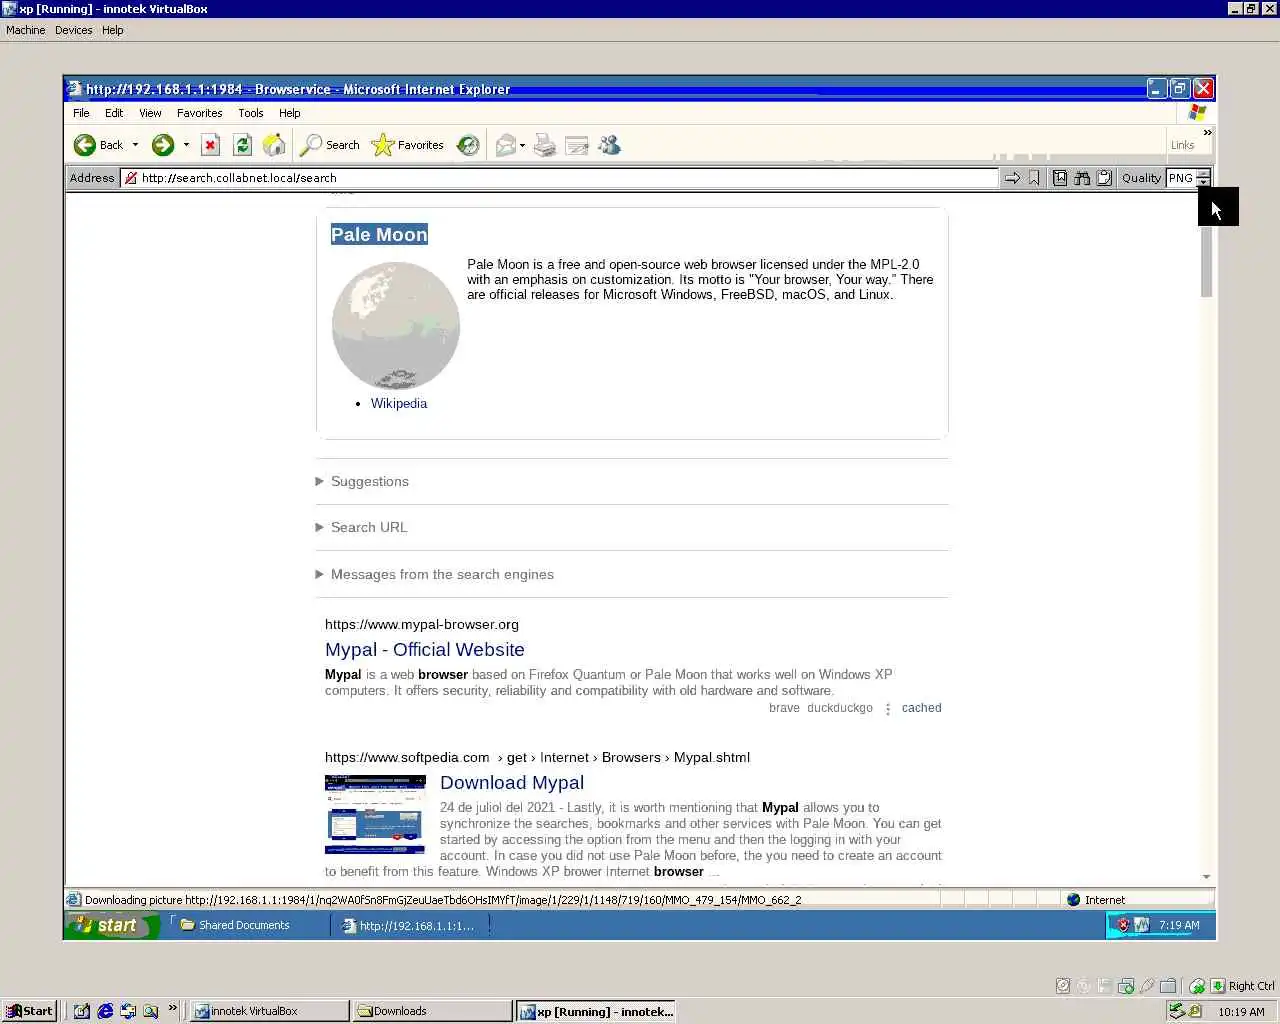
Task: Open the VirtualBox Devices menu
Action: click(x=74, y=30)
